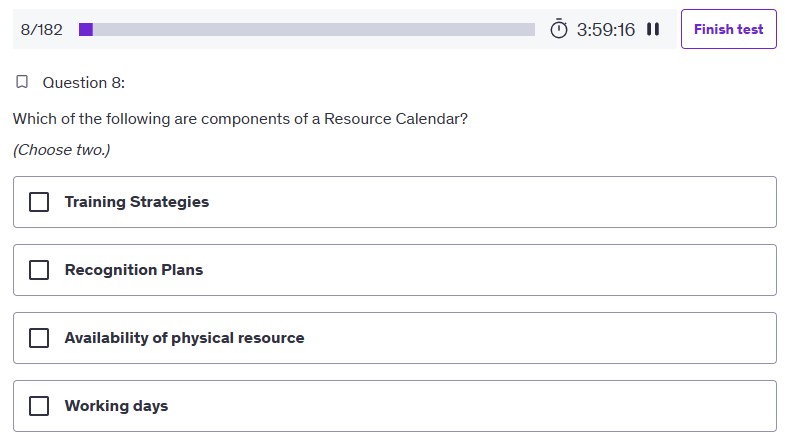The height and width of the screenshot is (443, 785).
Task: Click the purple filled part of the progress bar
Action: pos(86,29)
